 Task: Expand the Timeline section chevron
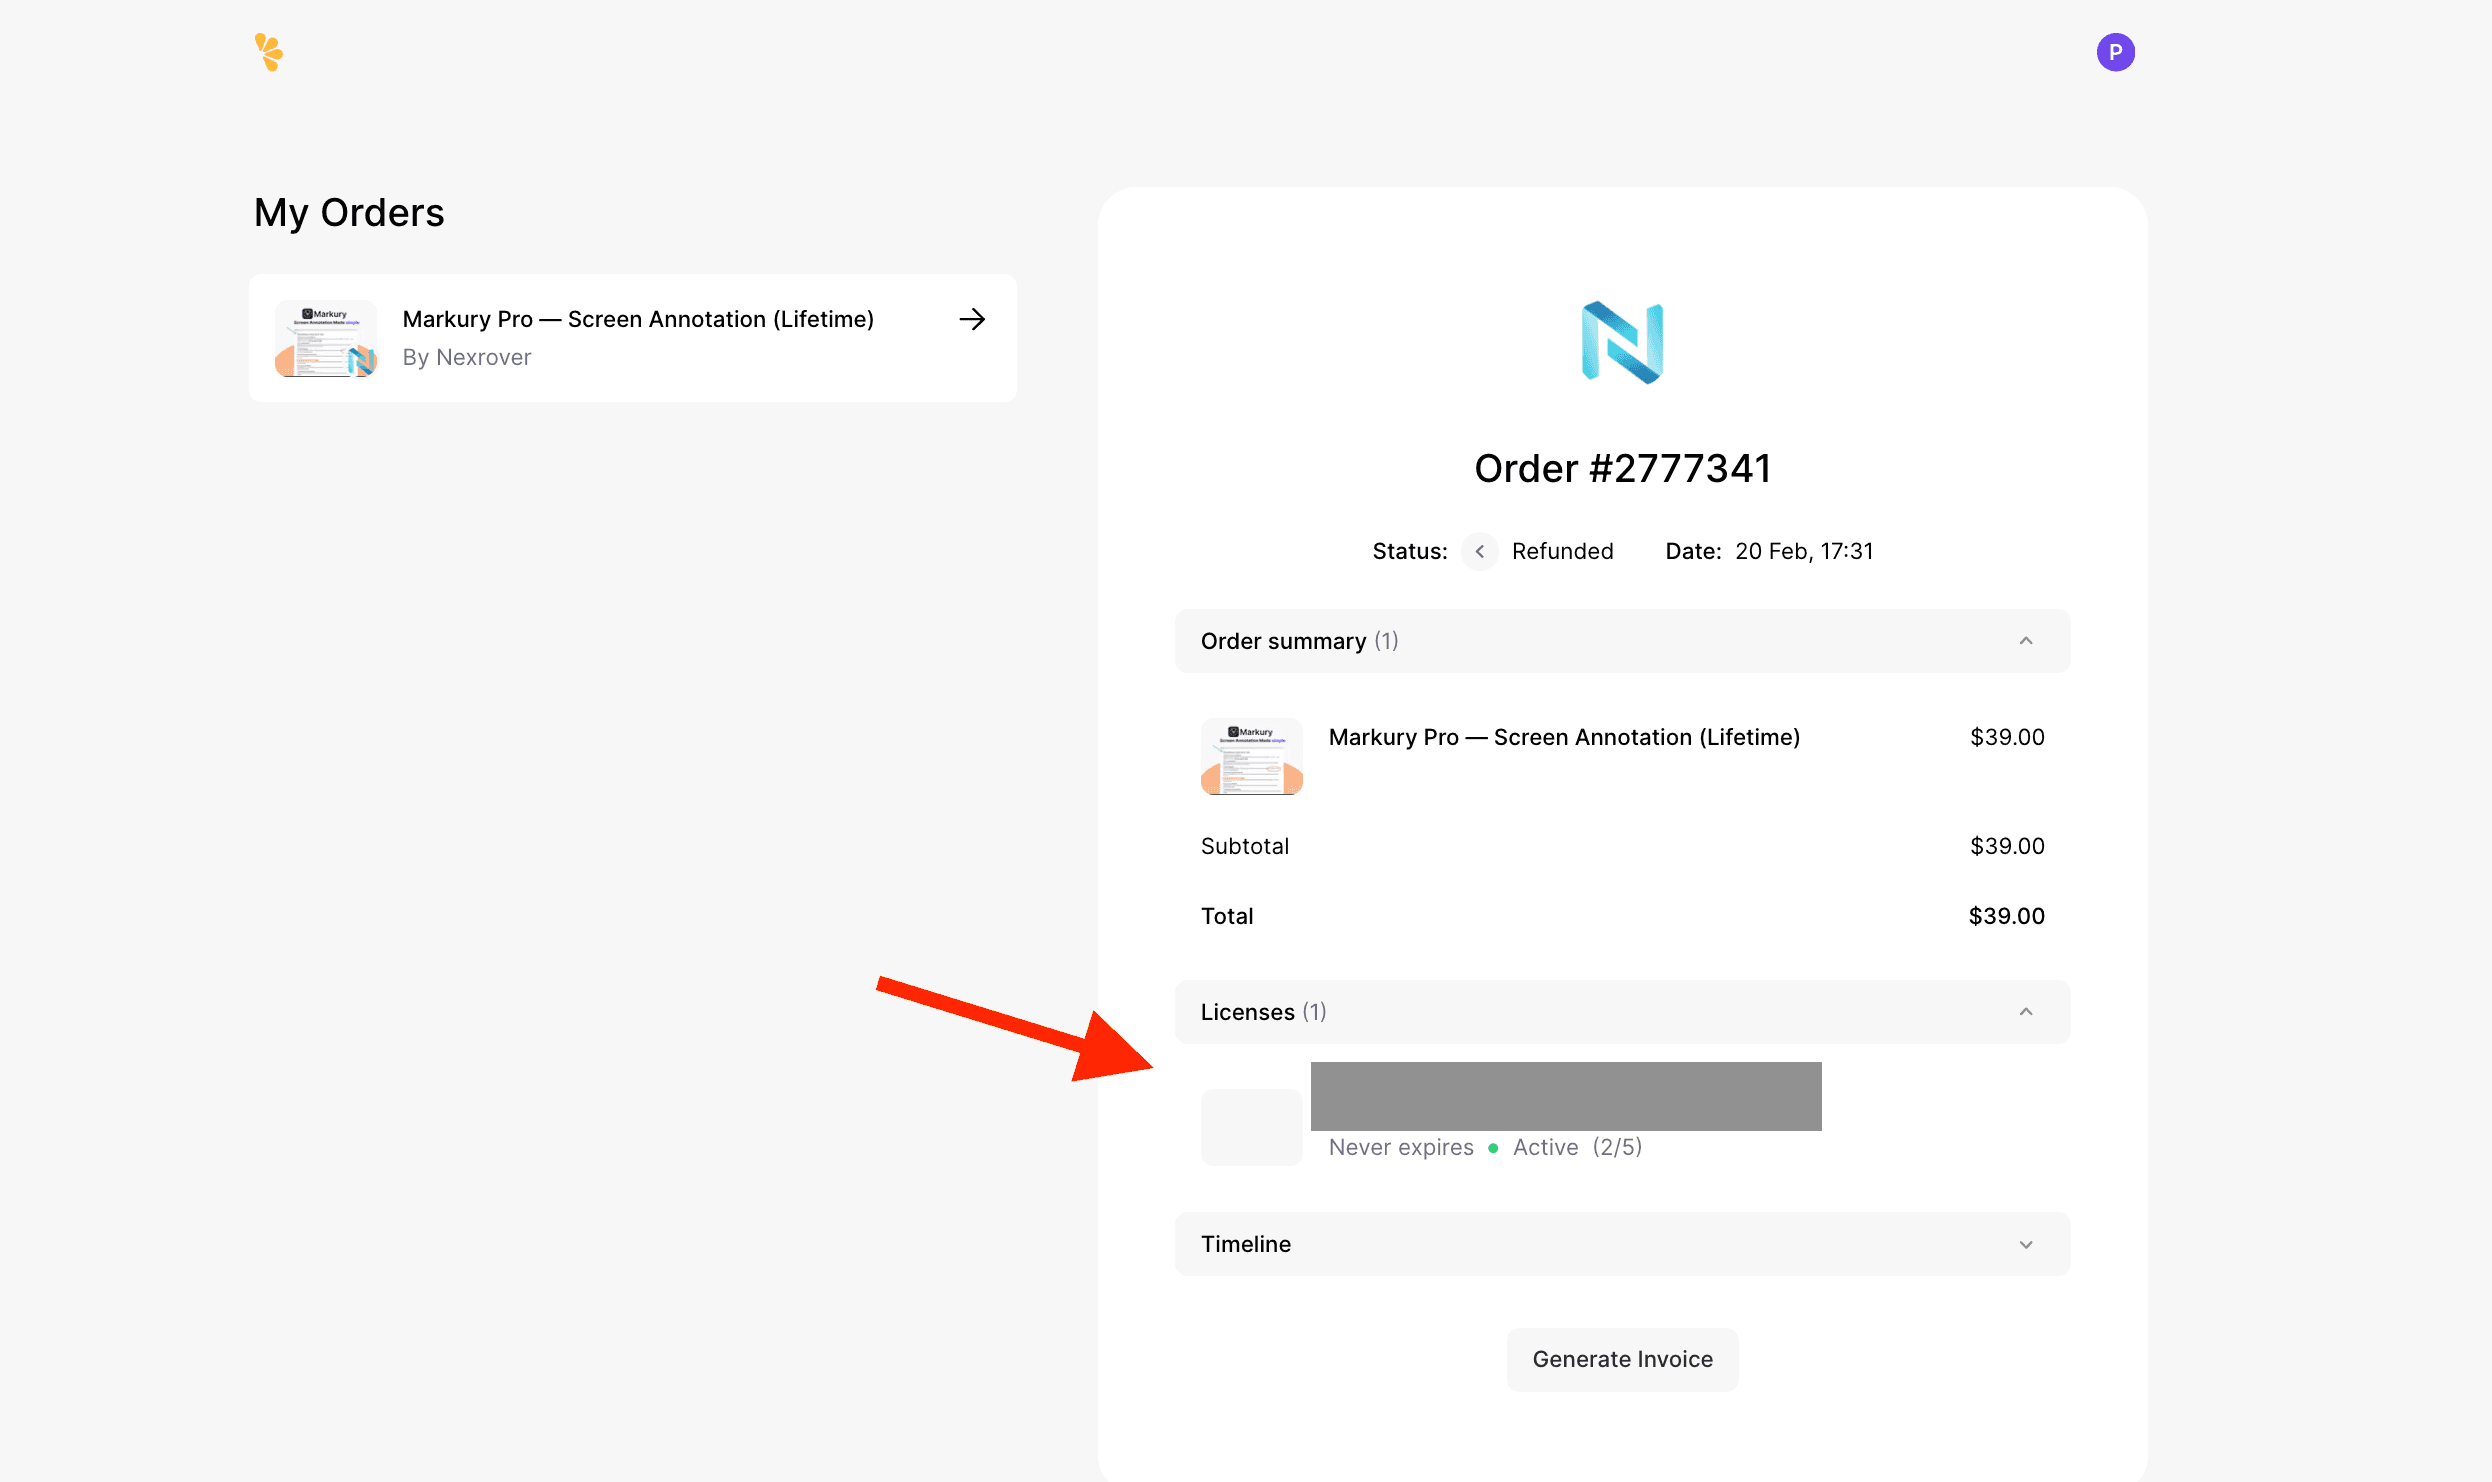[2026, 1244]
